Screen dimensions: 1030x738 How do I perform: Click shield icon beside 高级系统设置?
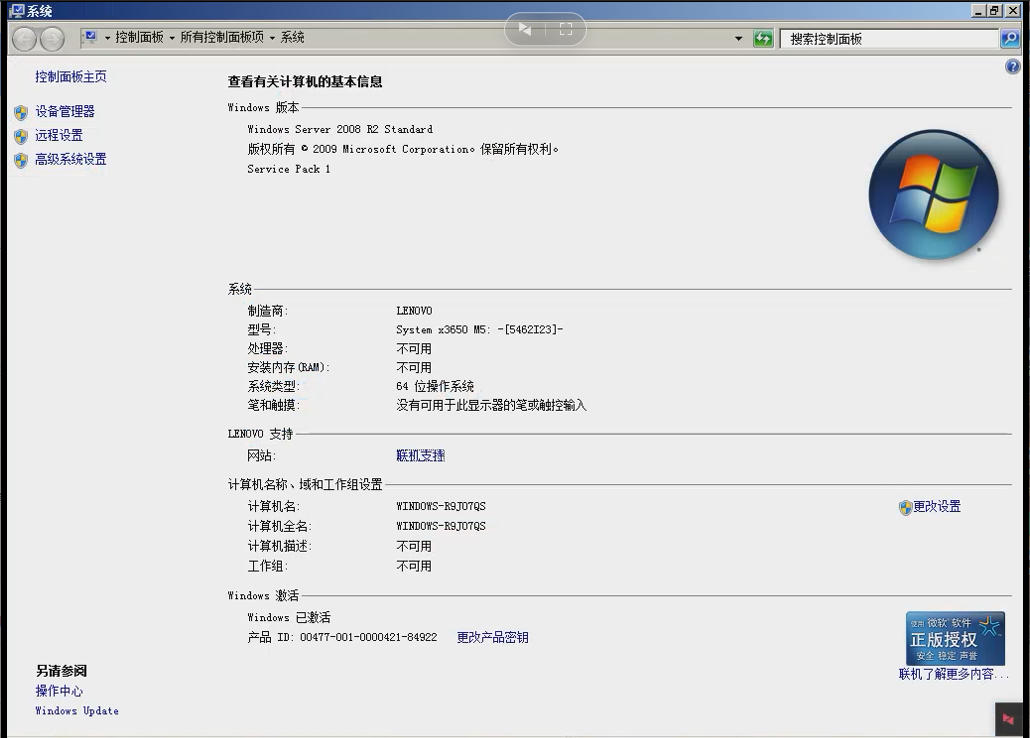[21, 160]
